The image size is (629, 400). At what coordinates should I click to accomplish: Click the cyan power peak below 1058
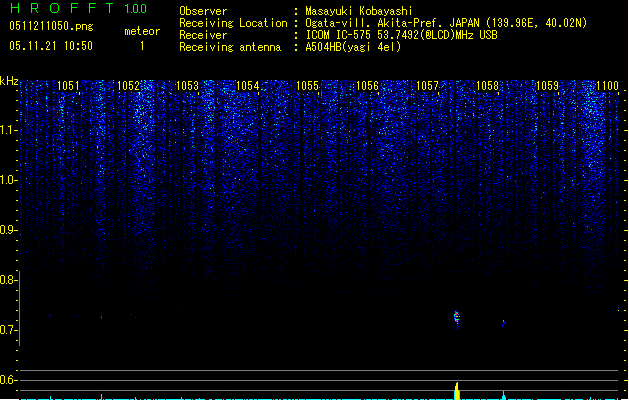503,395
